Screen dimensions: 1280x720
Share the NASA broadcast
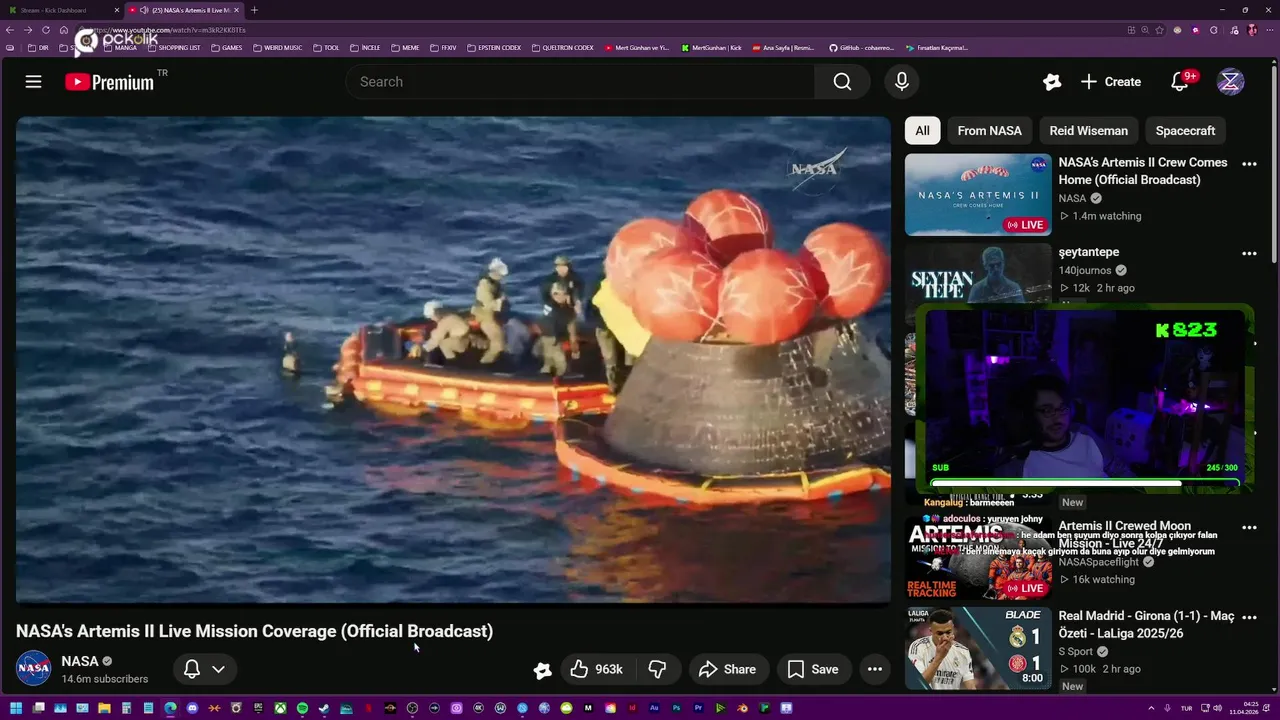pyautogui.click(x=727, y=669)
